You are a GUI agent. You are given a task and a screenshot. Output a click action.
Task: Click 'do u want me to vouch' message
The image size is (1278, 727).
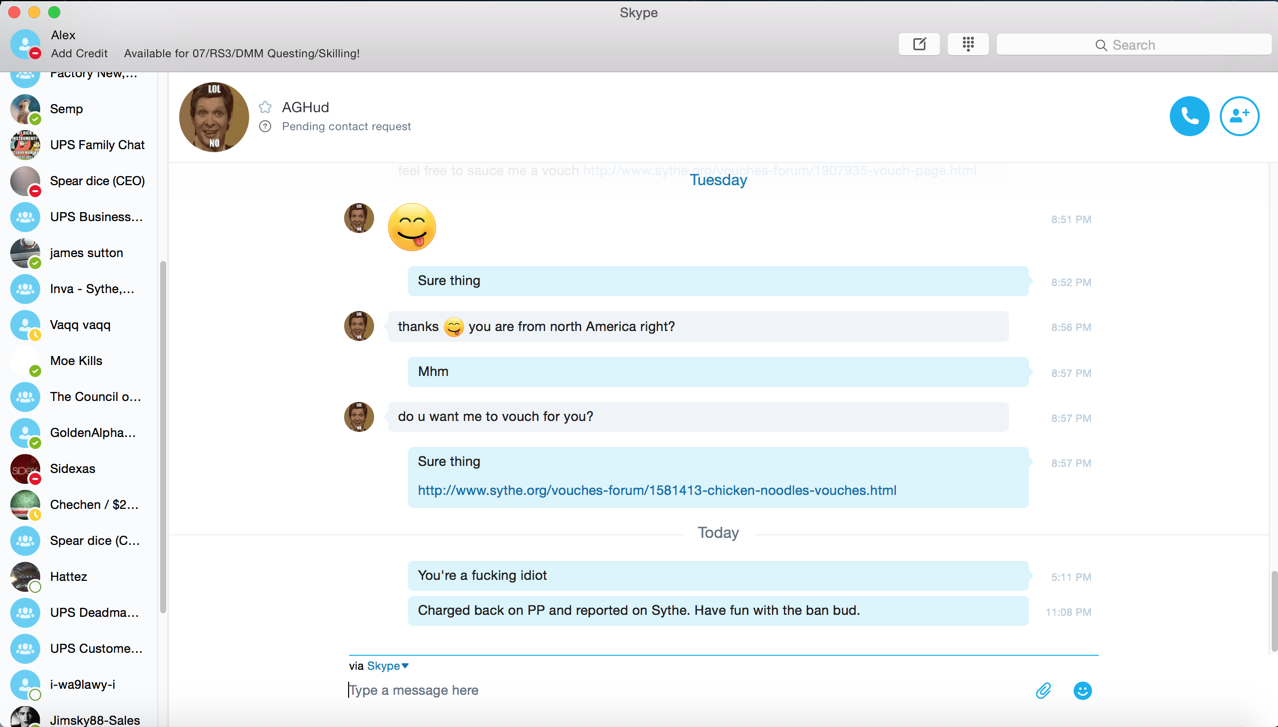point(698,417)
